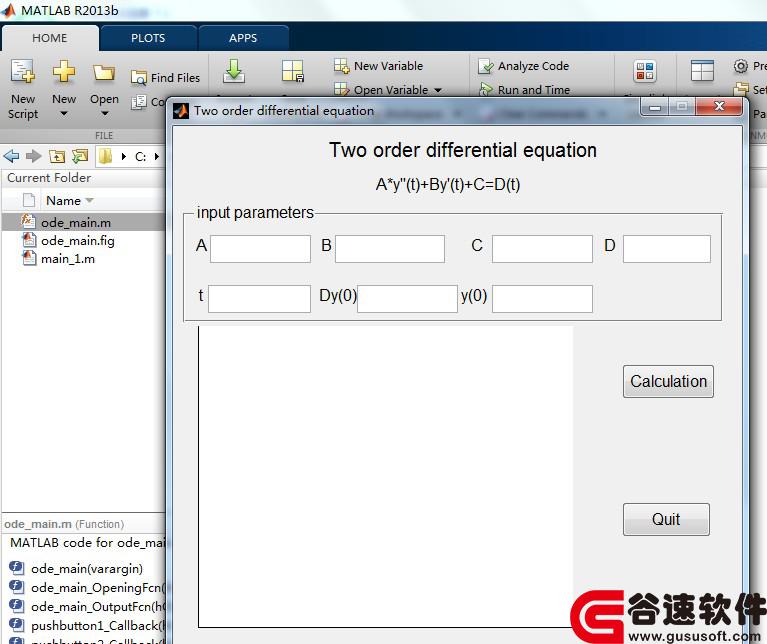Expand the New dropdown arrow
Image resolution: width=767 pixels, height=644 pixels.
[64, 114]
